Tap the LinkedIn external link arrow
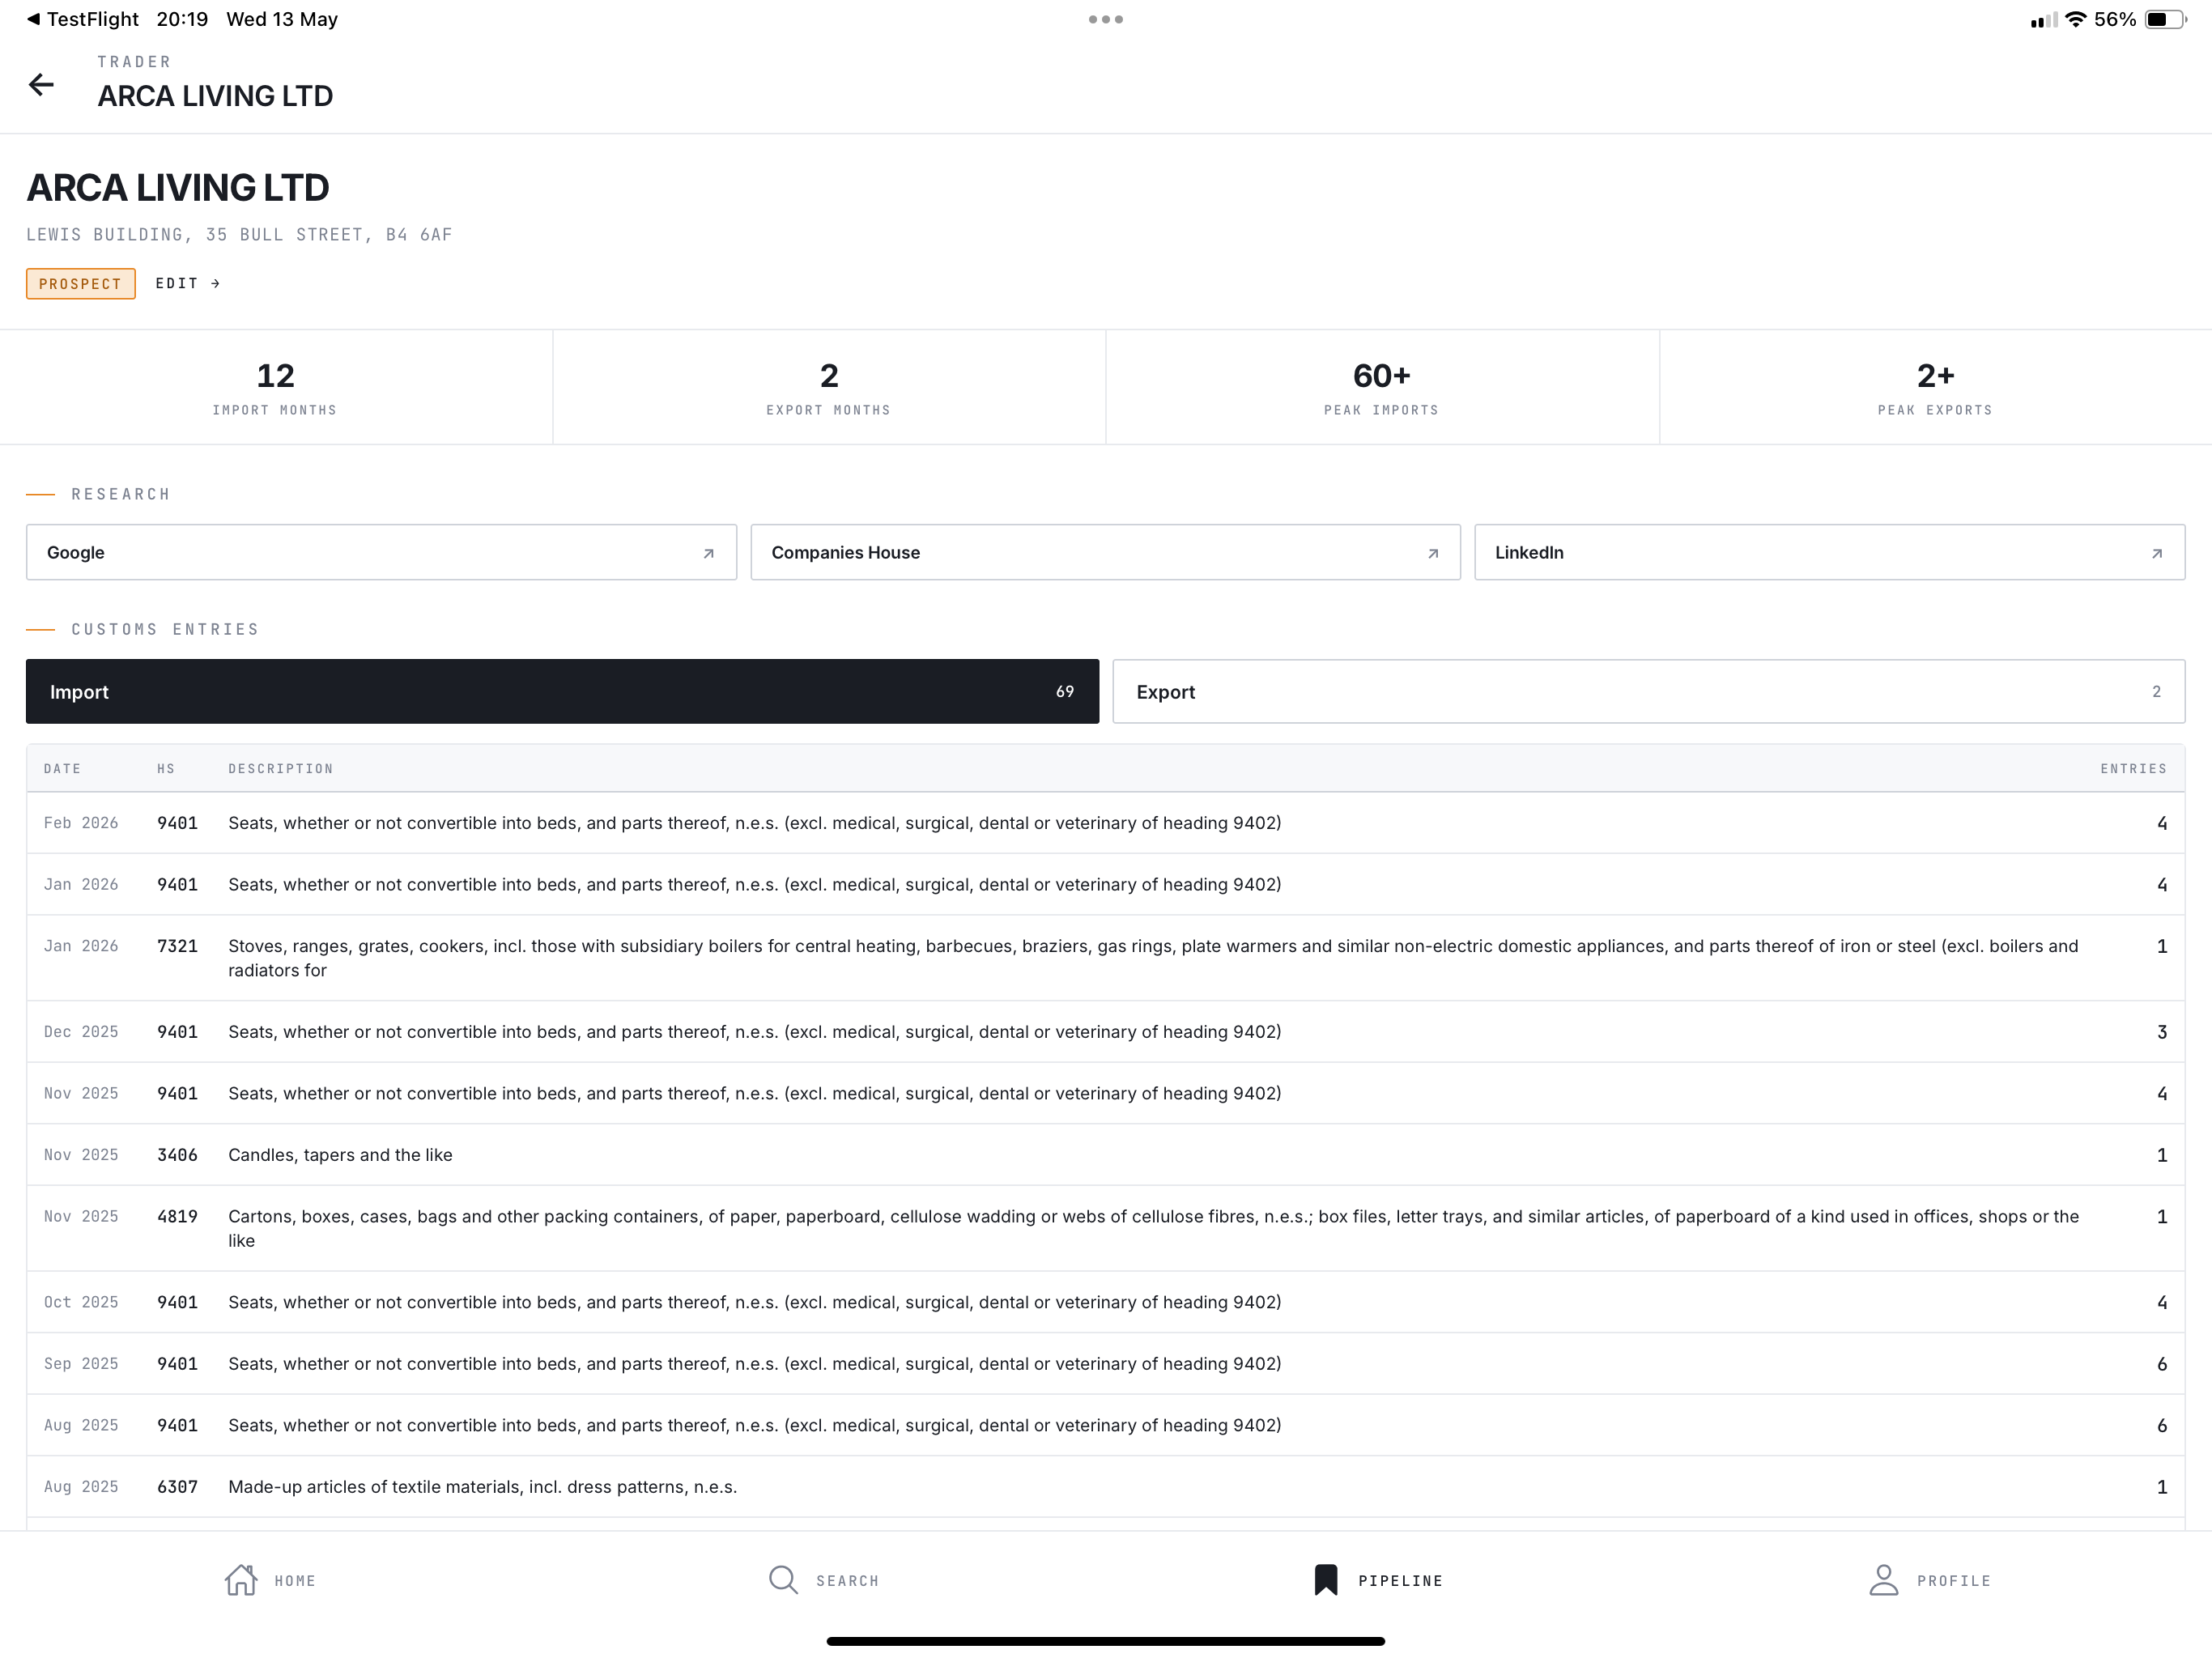 (2156, 553)
